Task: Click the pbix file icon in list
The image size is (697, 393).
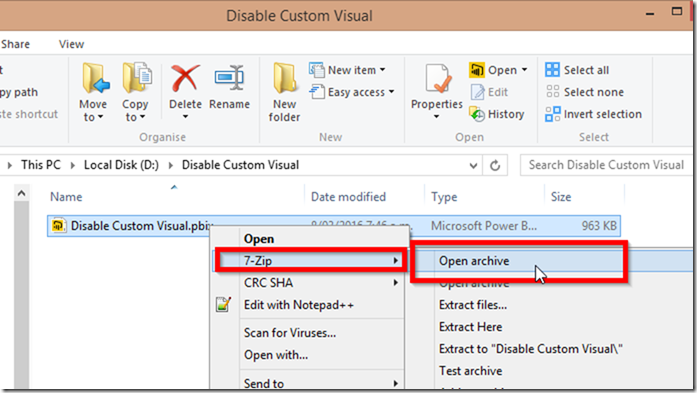Action: coord(58,225)
